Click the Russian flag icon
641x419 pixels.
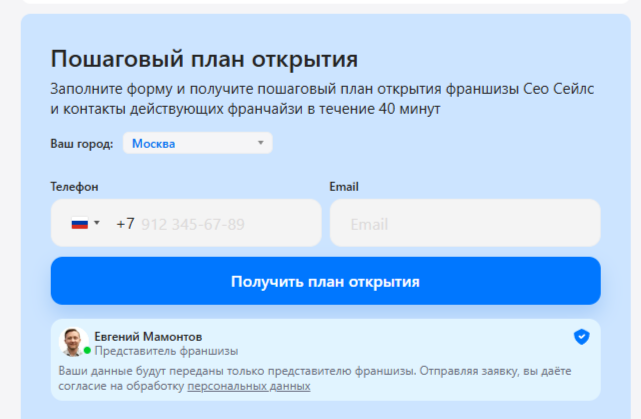[x=79, y=224]
